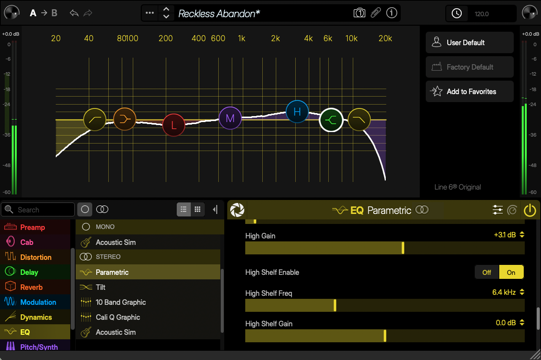Click the aperture icon in EQ header
Screen dimensions: 541x360
coord(237,210)
